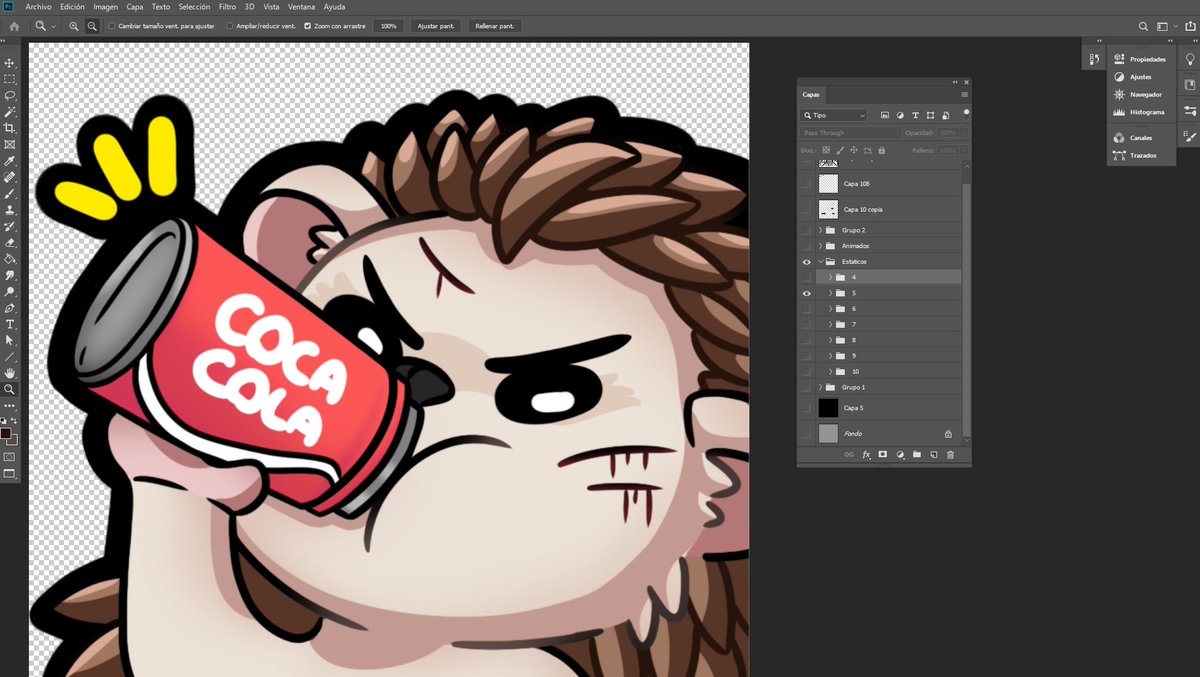Show the Capa 108 layer
Screen dimensions: 1200x677
click(x=806, y=184)
